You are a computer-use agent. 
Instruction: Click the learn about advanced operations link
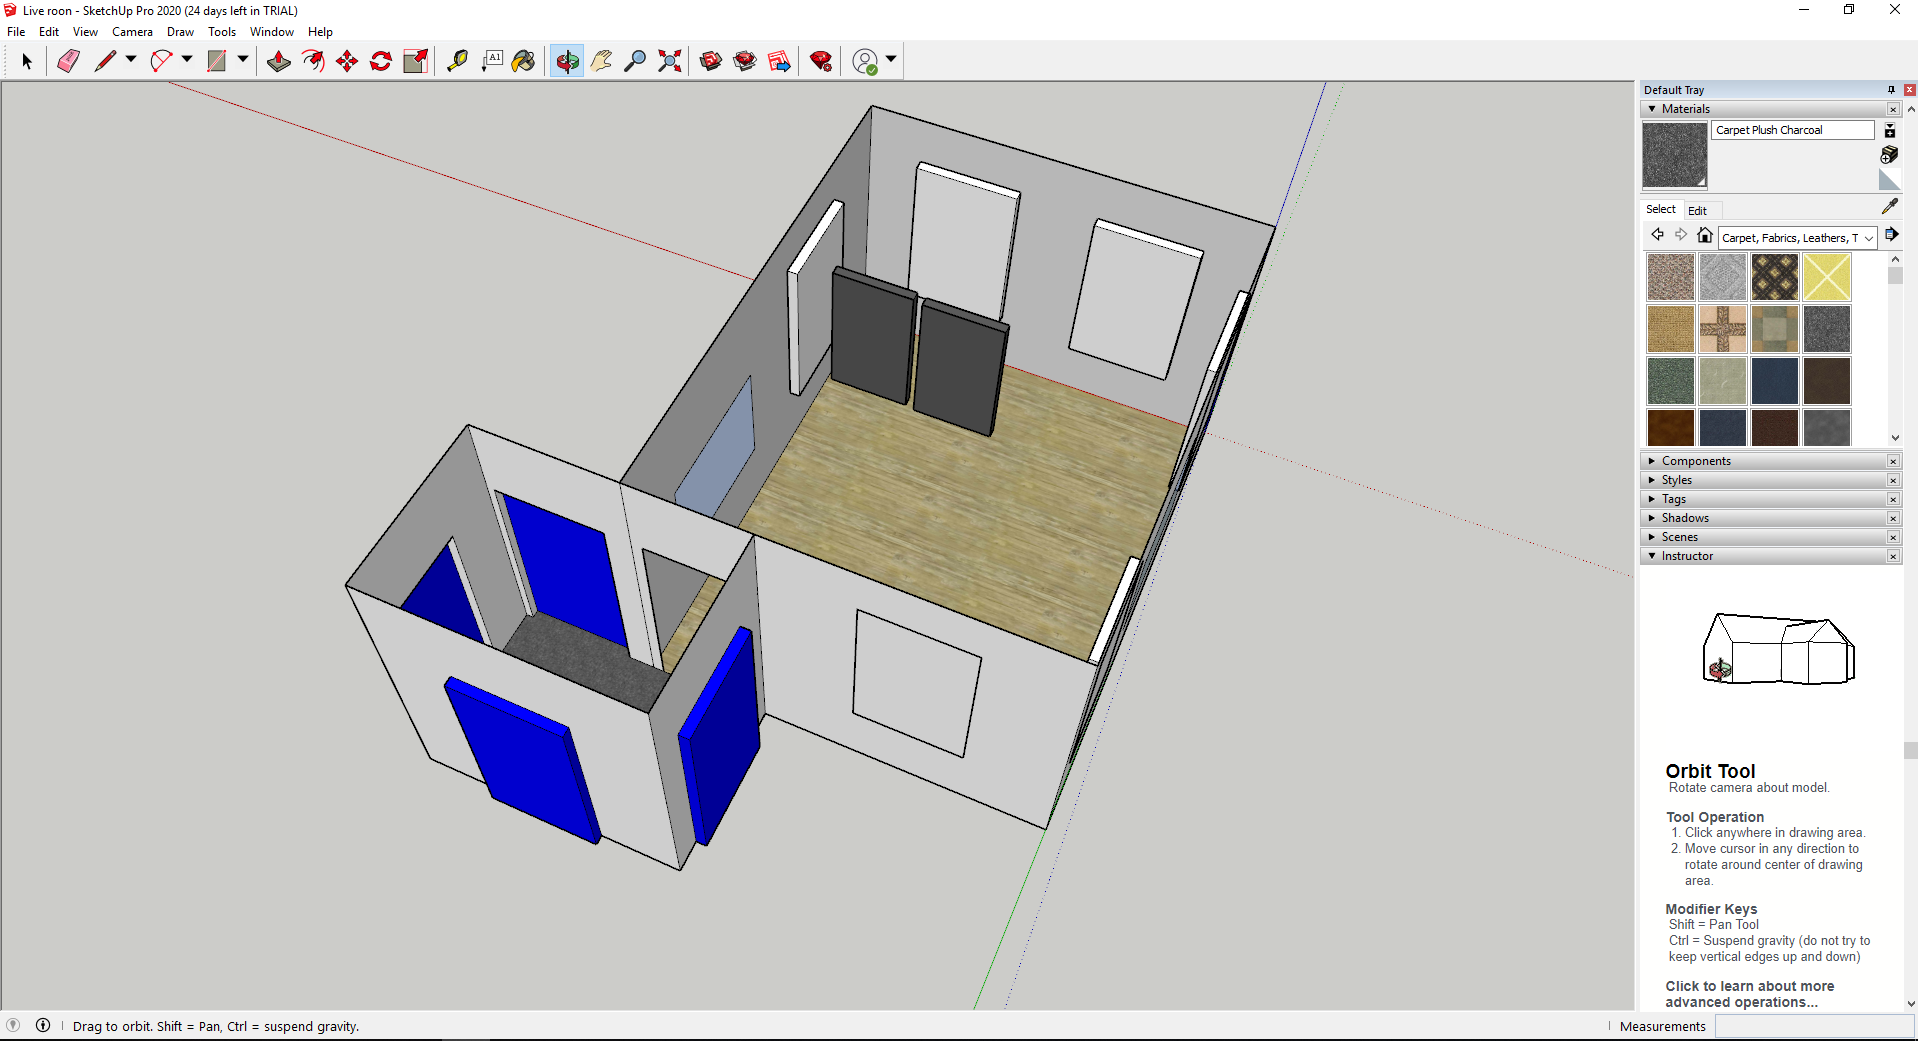coord(1749,994)
